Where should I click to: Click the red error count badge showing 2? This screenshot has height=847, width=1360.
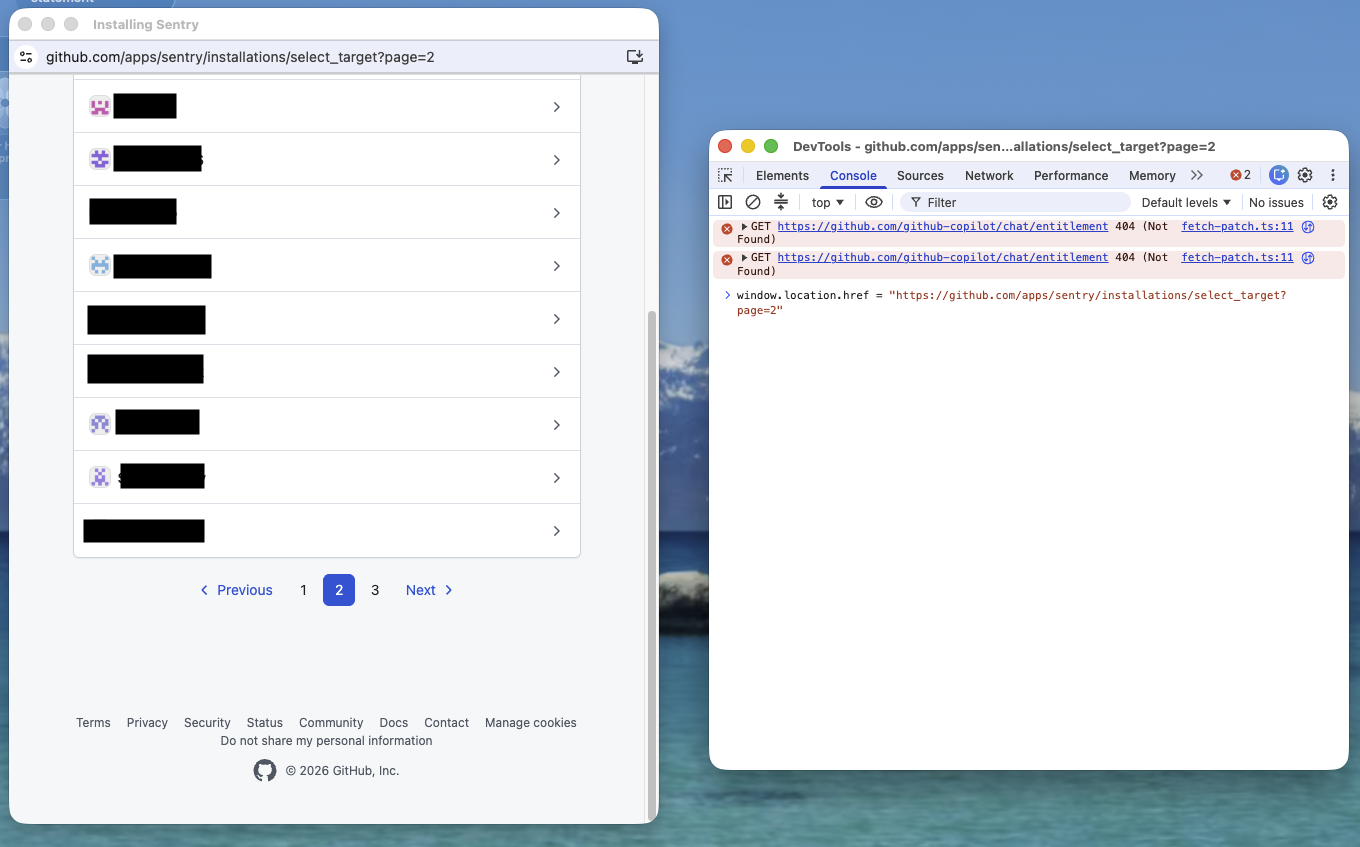[1241, 175]
